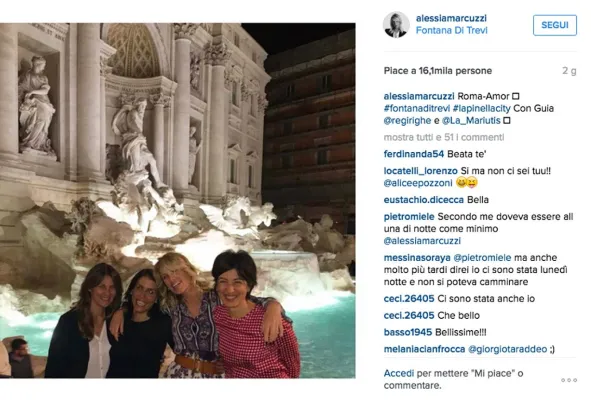Click the #lapinellacity hashtag
The width and height of the screenshot is (591, 400).
[x=481, y=109]
